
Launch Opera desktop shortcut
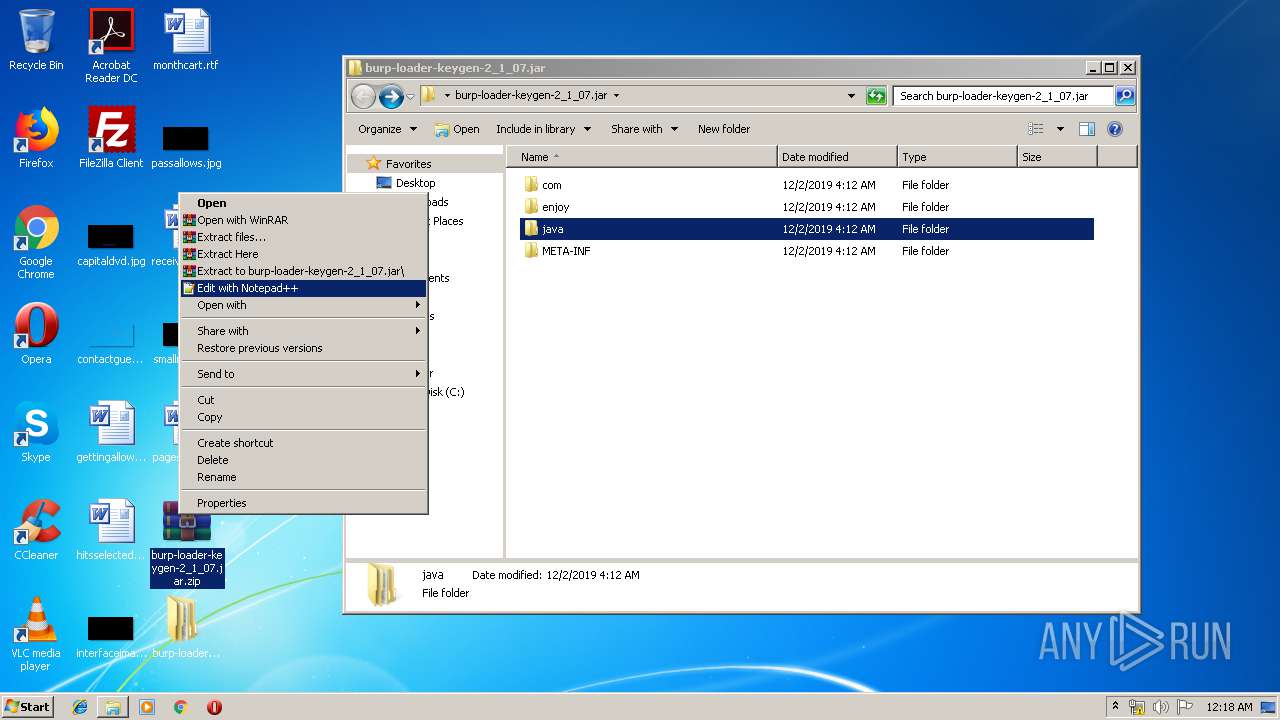[x=36, y=334]
